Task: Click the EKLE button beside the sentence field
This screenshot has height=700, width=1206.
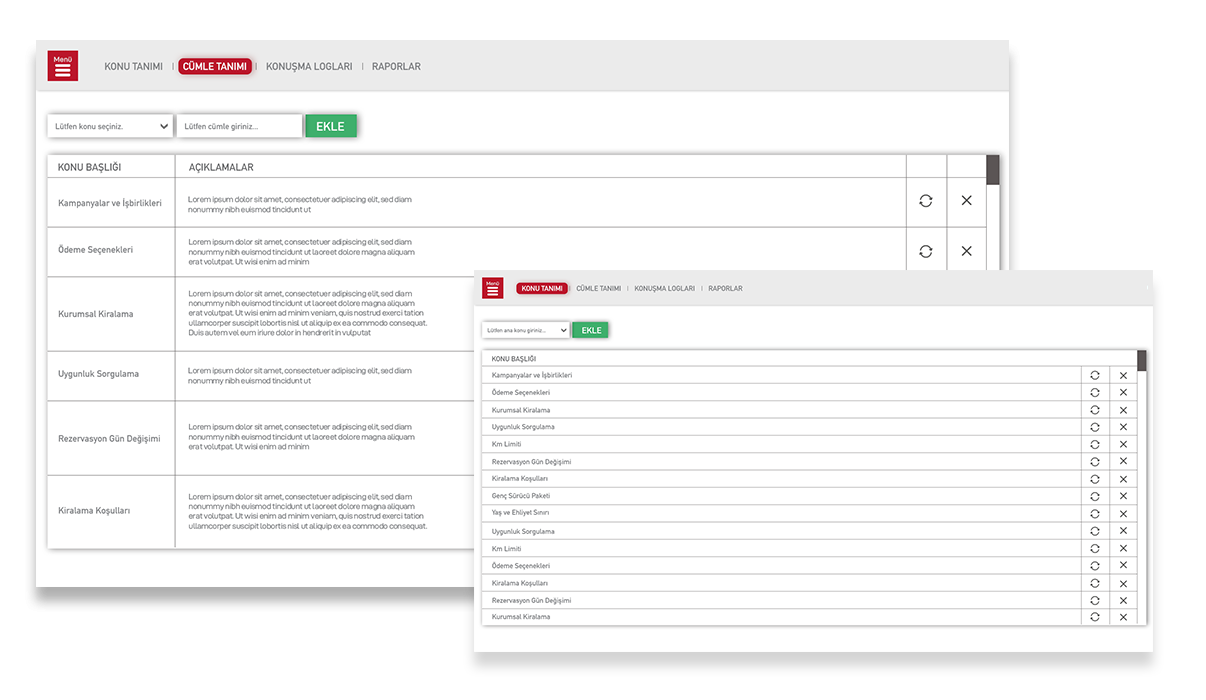Action: coord(330,126)
